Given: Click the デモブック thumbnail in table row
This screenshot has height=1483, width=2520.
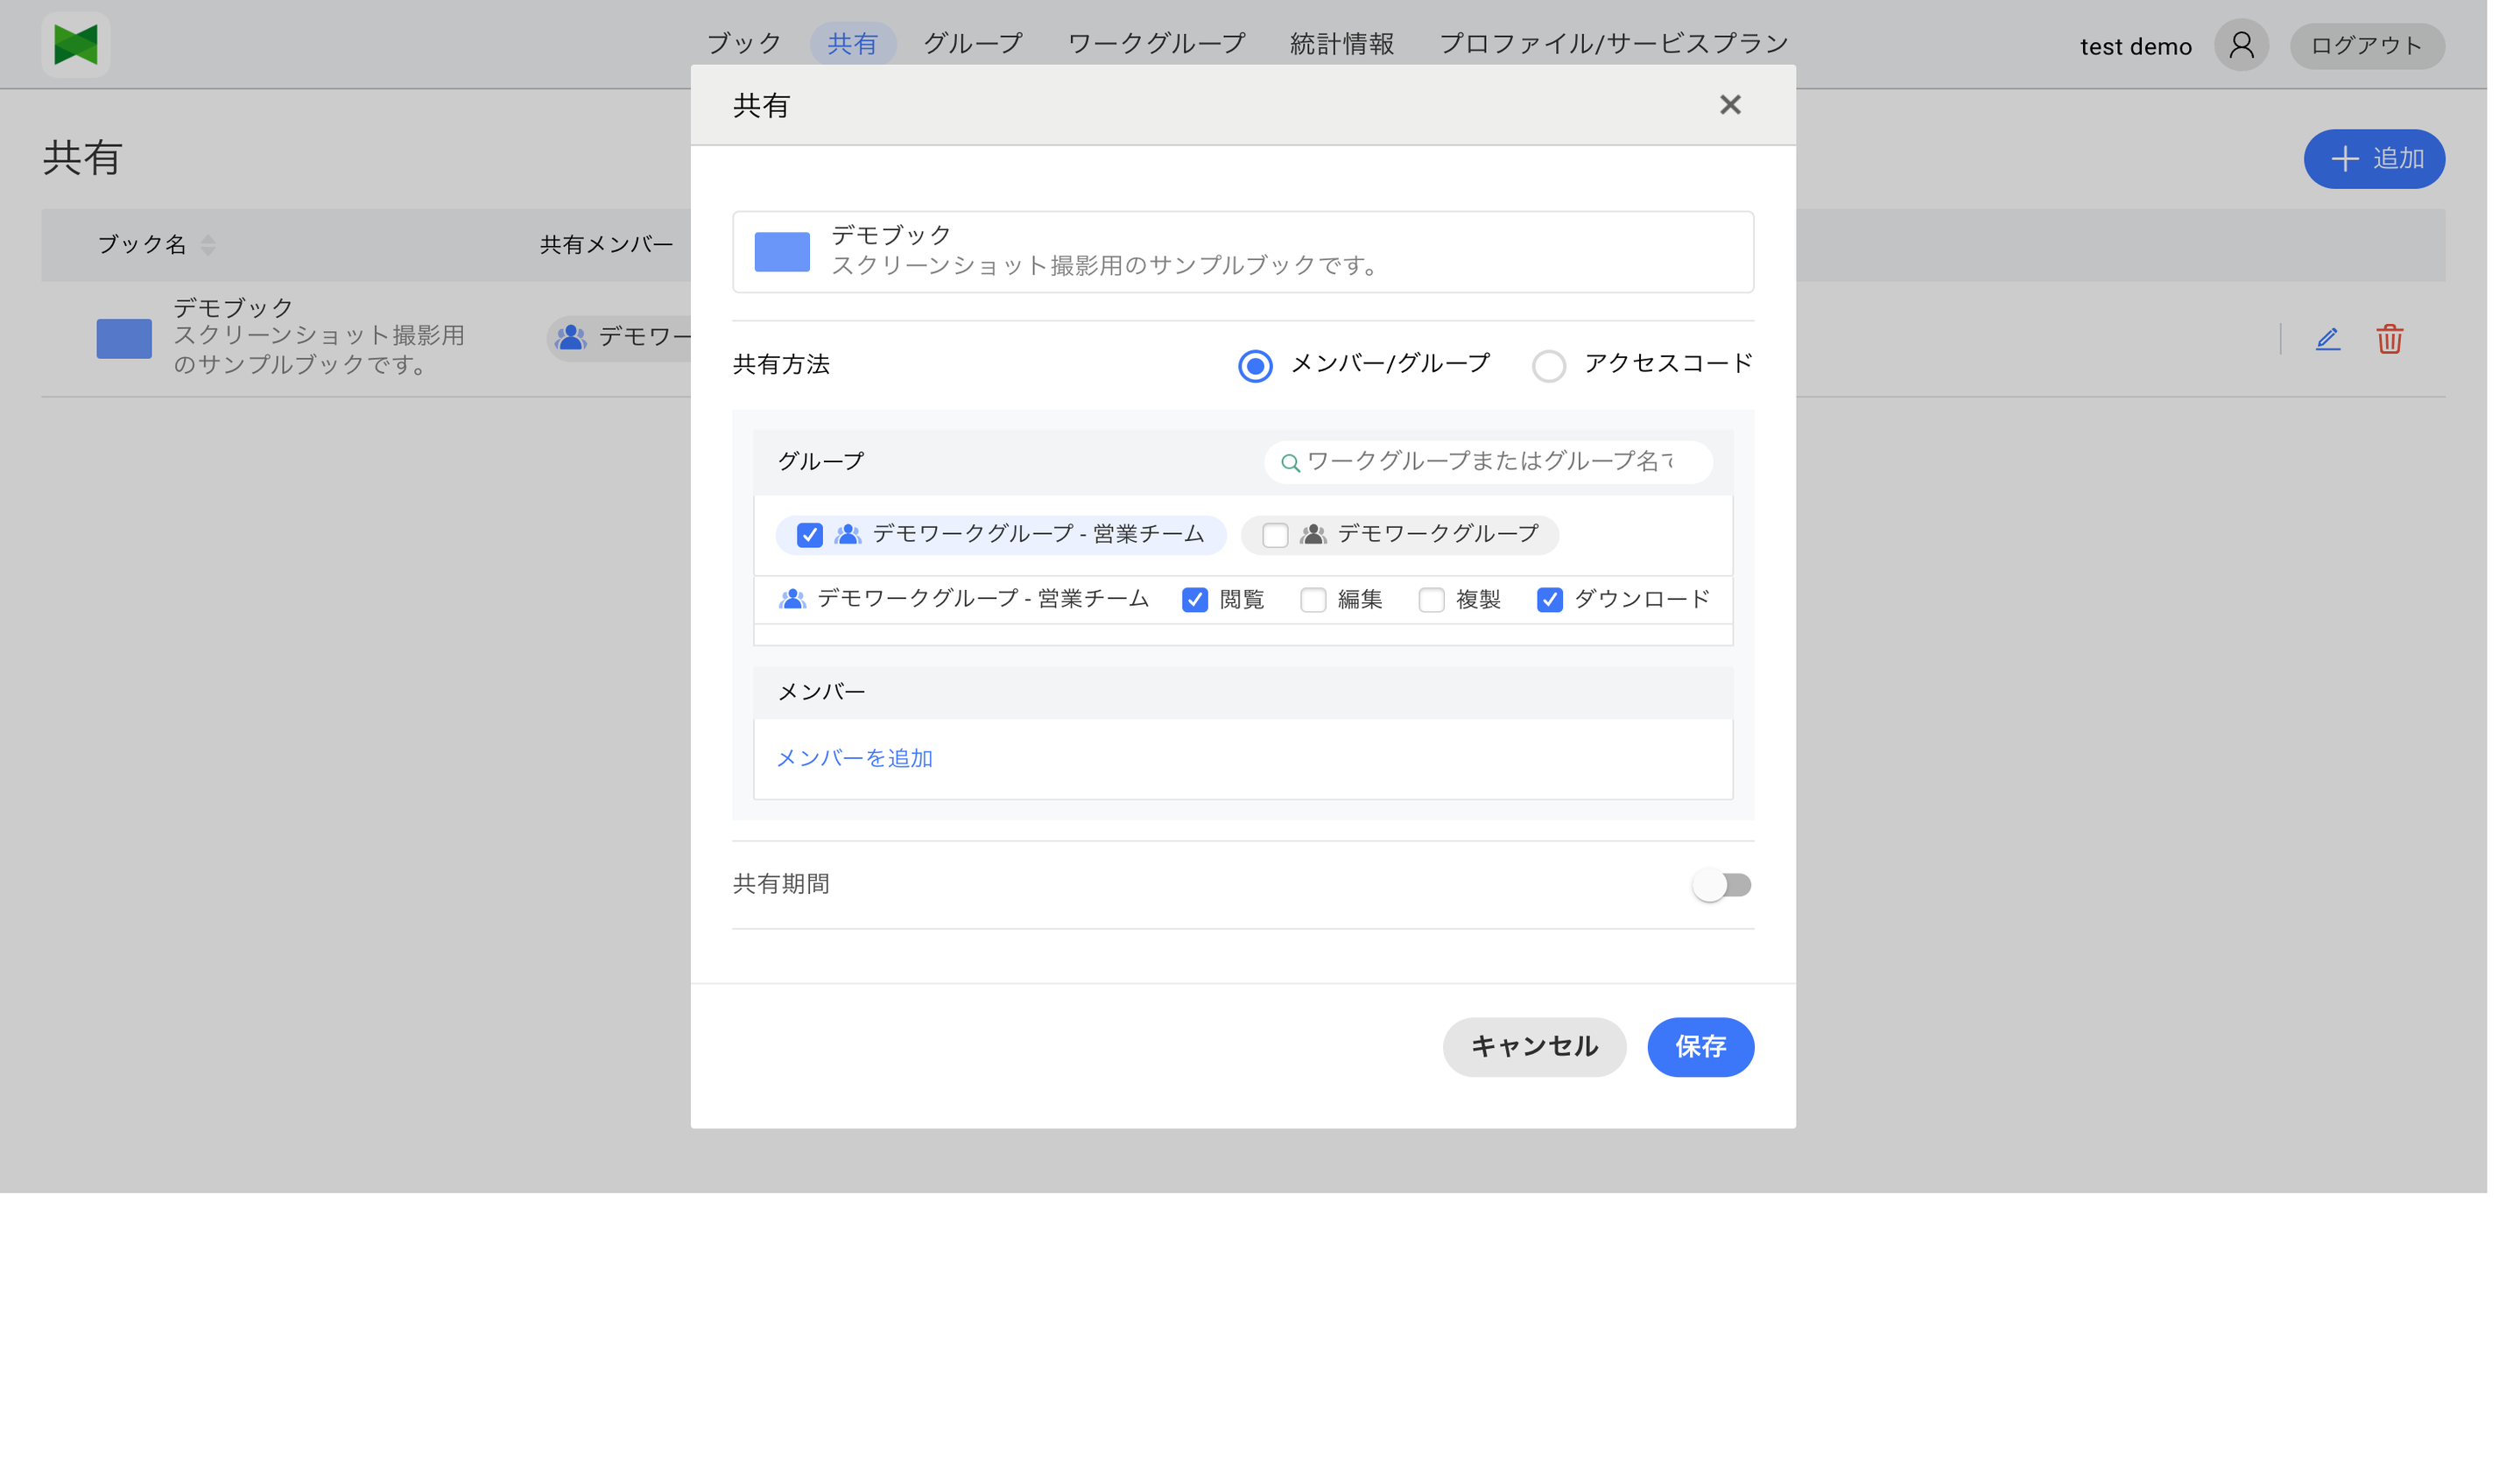Looking at the screenshot, I should tap(124, 339).
